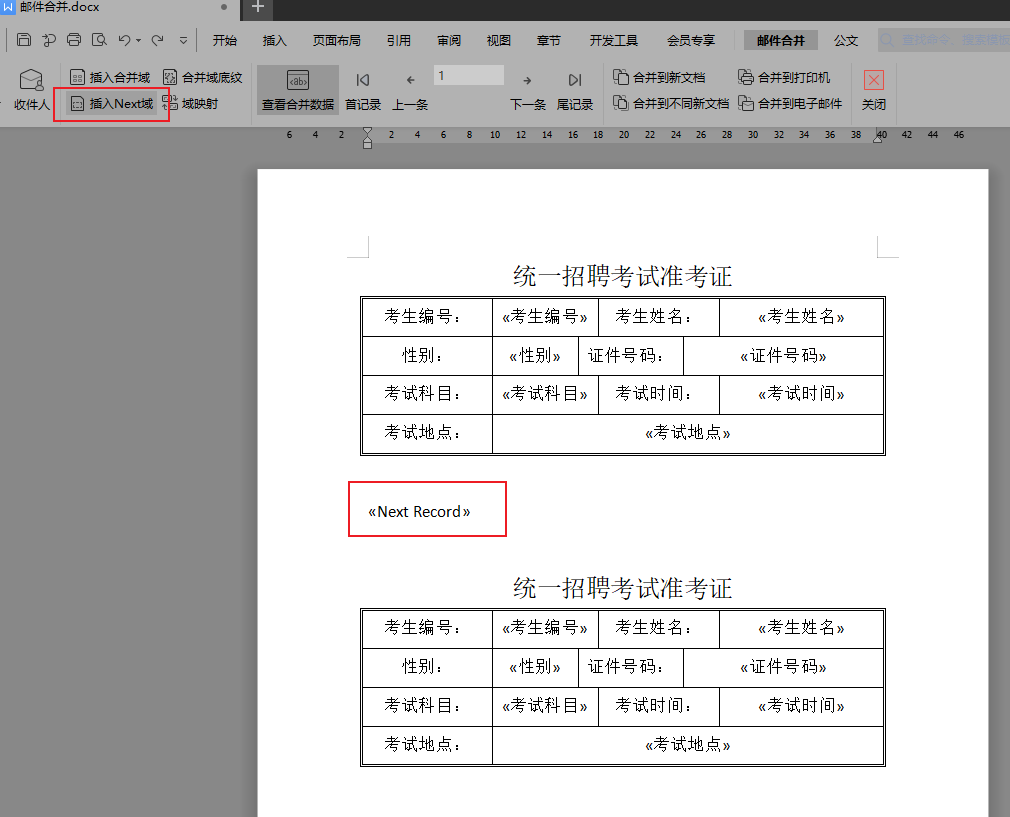
Task: Click first table's «考生编号» field
Action: tap(545, 316)
